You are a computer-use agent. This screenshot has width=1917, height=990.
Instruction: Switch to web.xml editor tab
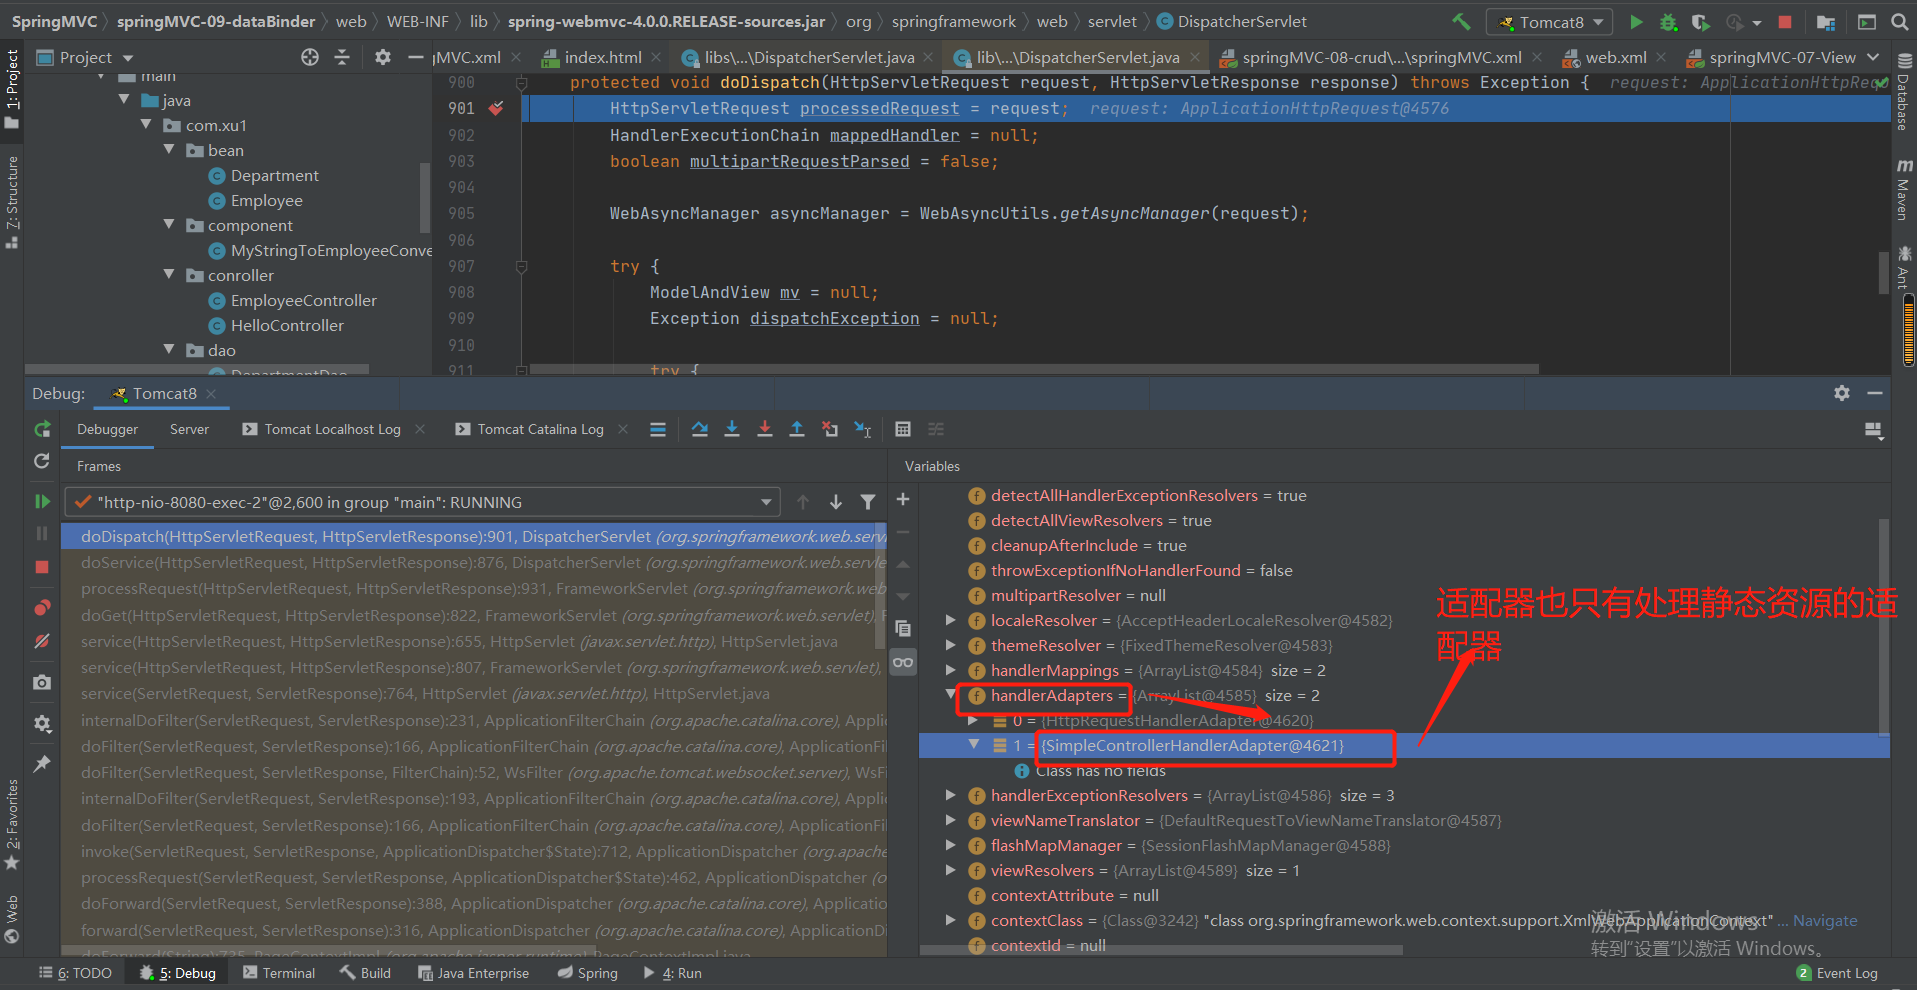pyautogui.click(x=1615, y=57)
